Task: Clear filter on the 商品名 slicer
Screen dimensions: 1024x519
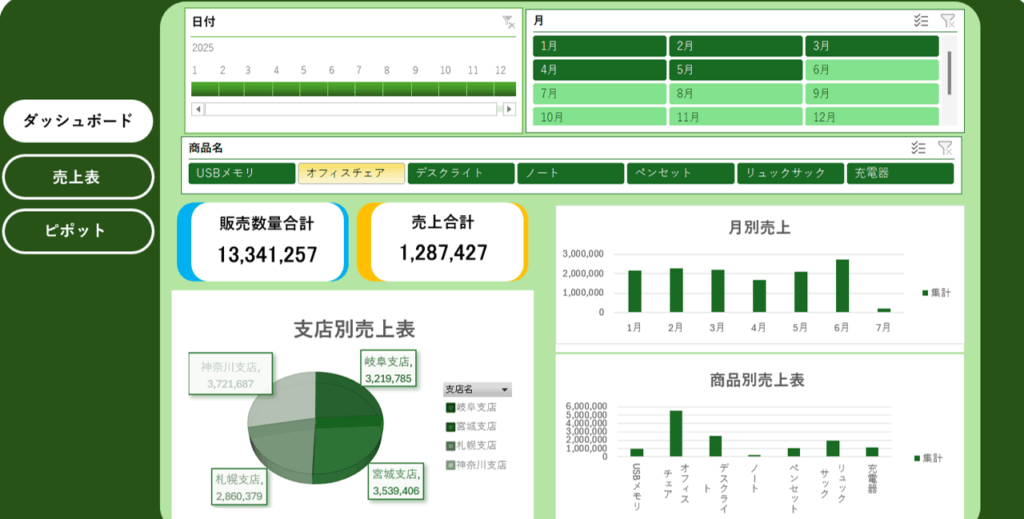Action: coord(945,148)
